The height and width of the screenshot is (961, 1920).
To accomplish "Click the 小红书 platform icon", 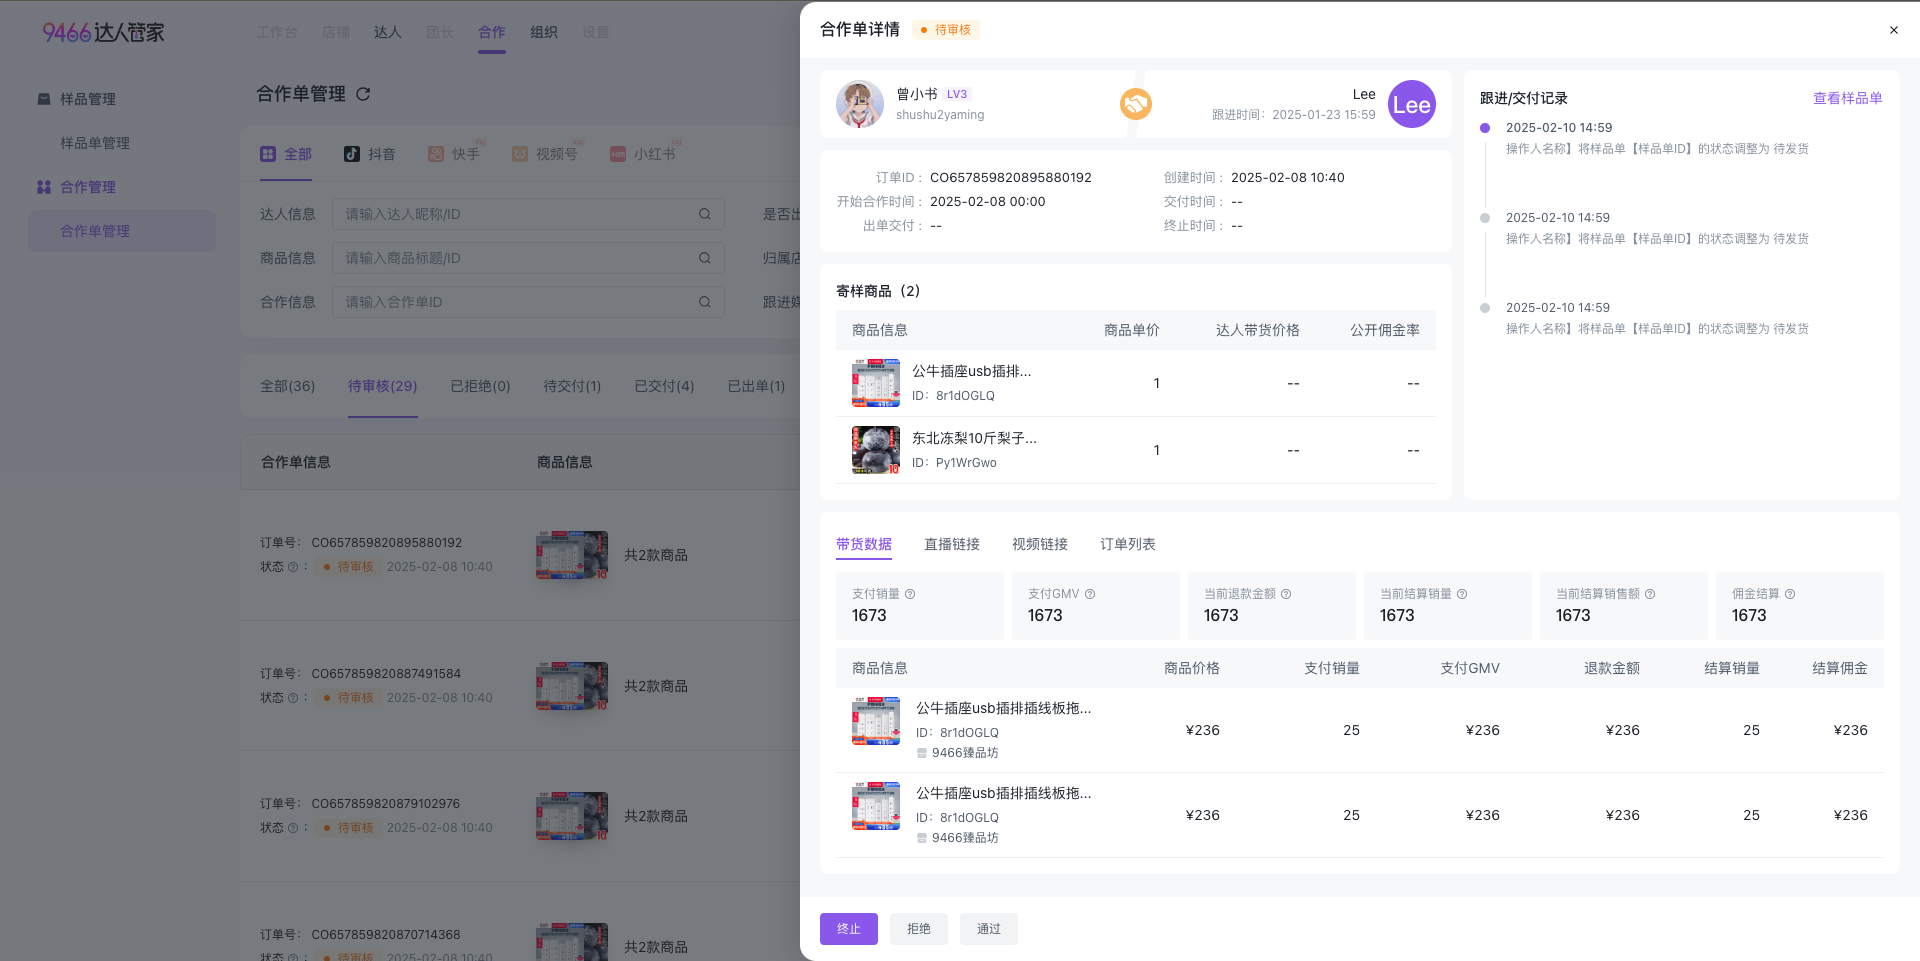I will pos(618,154).
